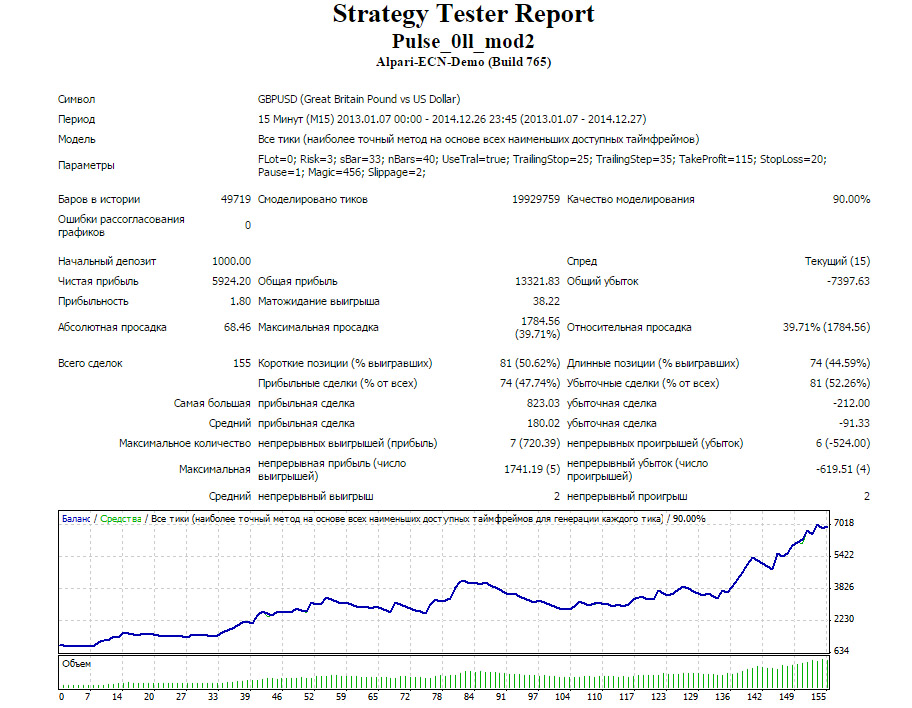The width and height of the screenshot is (912, 708).
Task: Click the short positions value 81 (50.62%)
Action: pyautogui.click(x=530, y=364)
